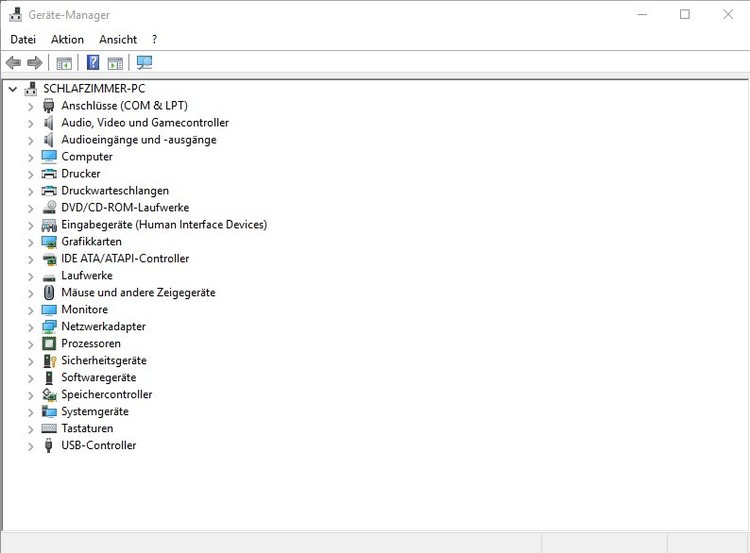The height and width of the screenshot is (553, 750).
Task: Expand the Prozessoren category
Action: pyautogui.click(x=31, y=344)
